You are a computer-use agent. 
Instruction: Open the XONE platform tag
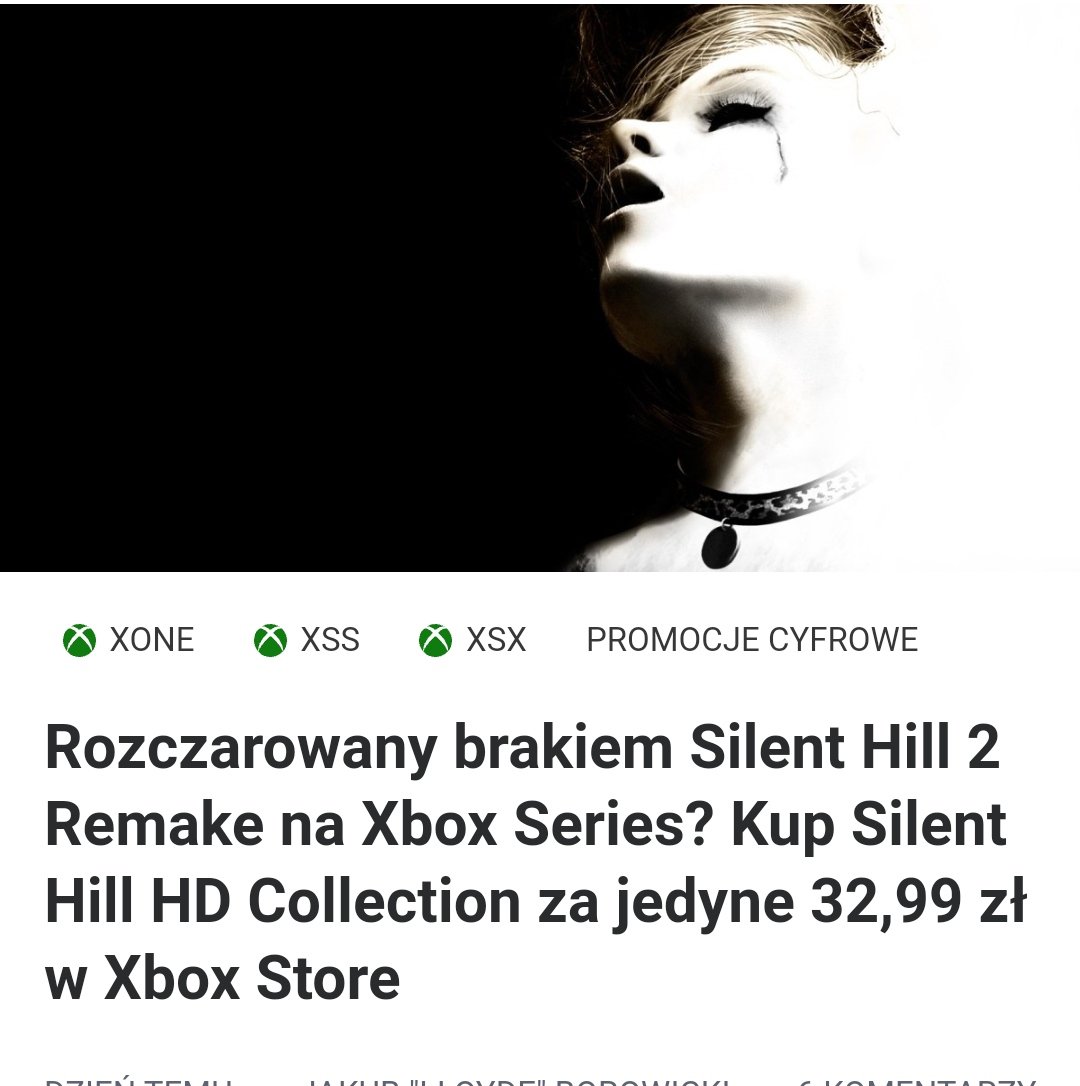click(x=128, y=640)
